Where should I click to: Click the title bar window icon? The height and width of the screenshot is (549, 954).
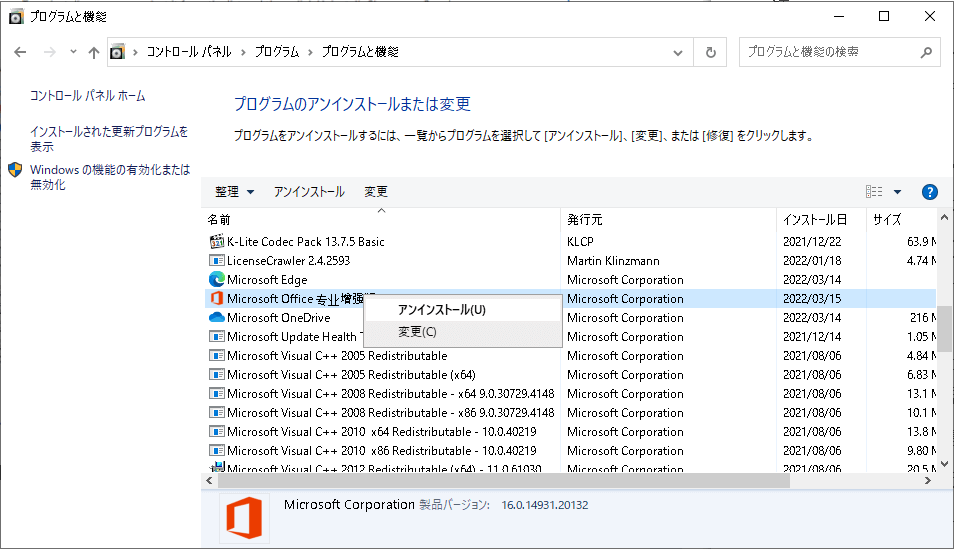[16, 16]
